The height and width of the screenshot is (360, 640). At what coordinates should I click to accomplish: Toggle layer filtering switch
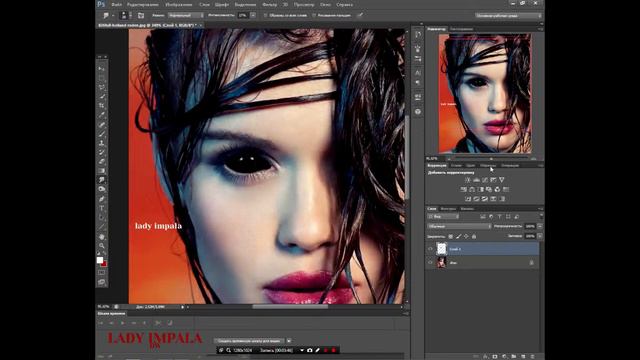(x=541, y=216)
